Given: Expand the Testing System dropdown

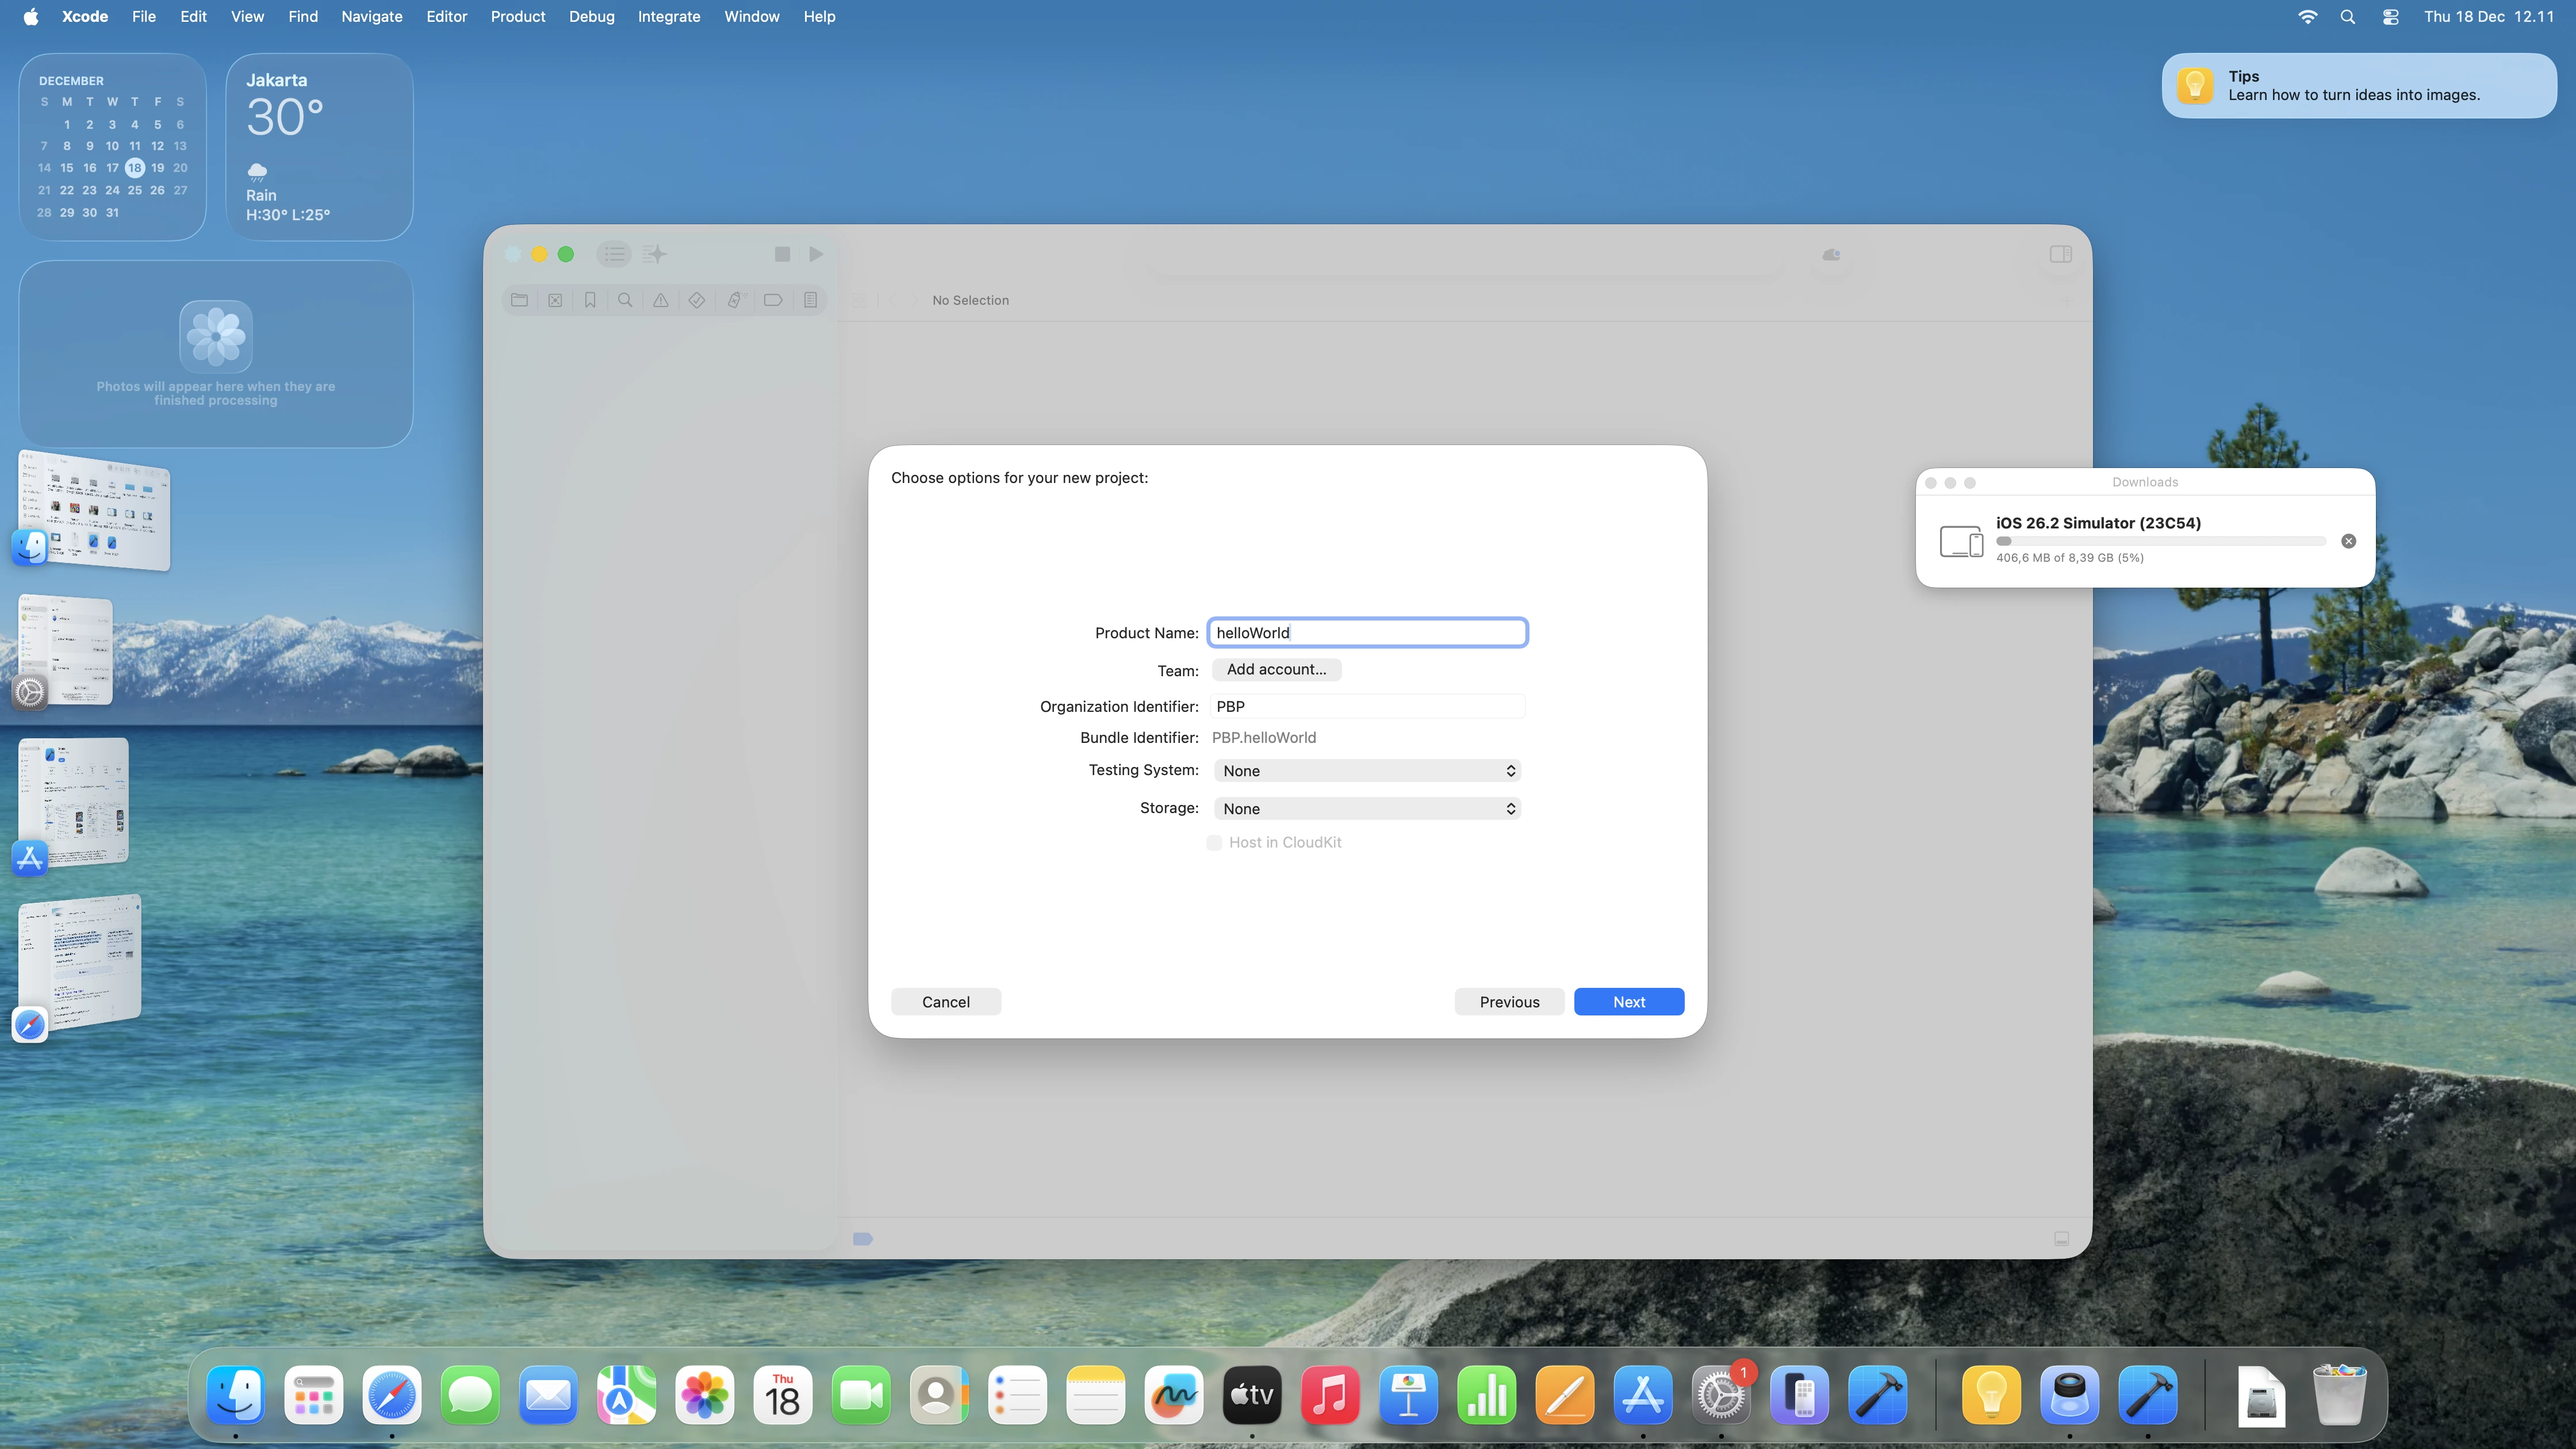Looking at the screenshot, I should [1367, 771].
